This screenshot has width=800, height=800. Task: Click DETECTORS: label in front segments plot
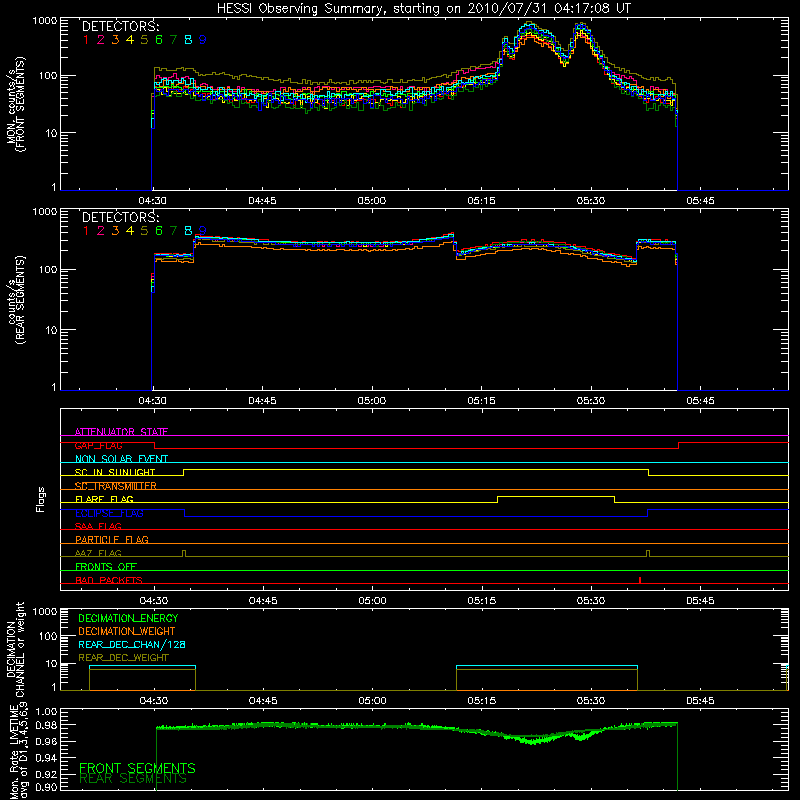[120, 26]
